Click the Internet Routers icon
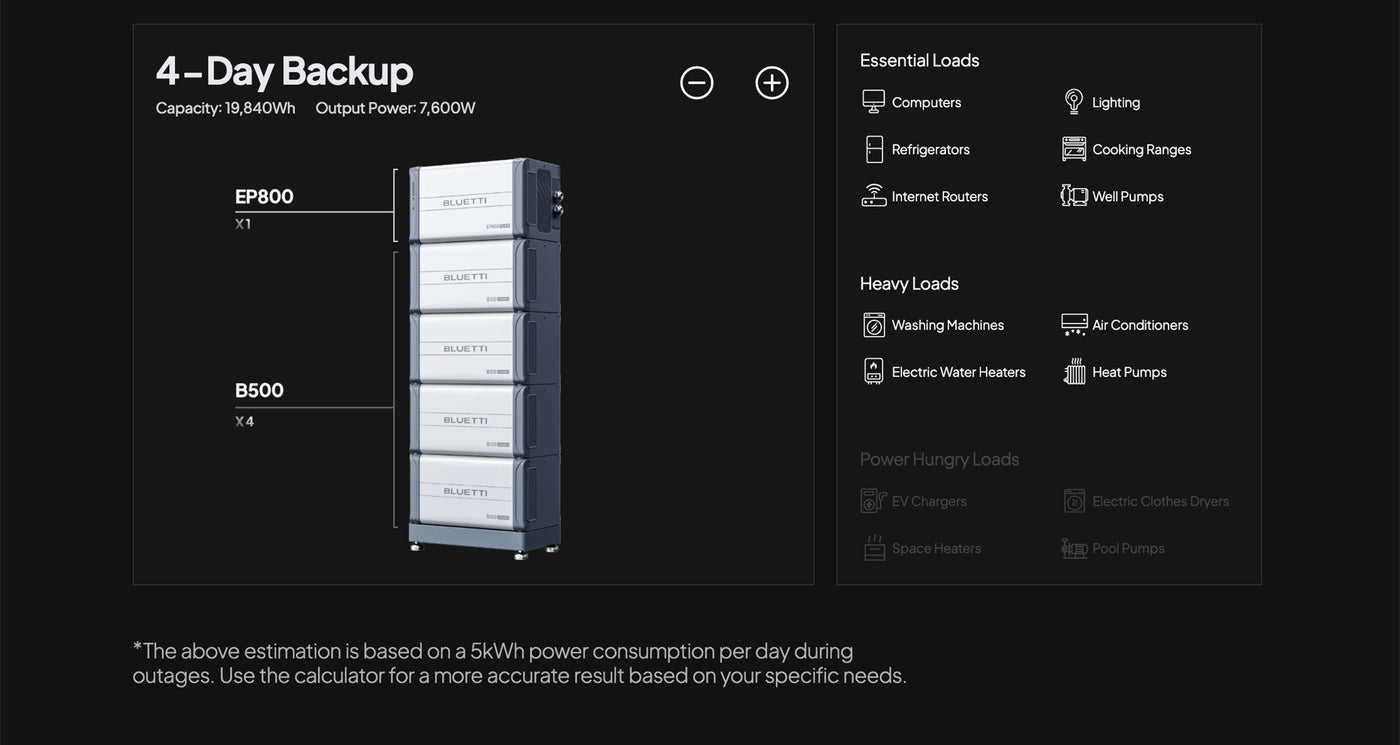 pos(874,196)
